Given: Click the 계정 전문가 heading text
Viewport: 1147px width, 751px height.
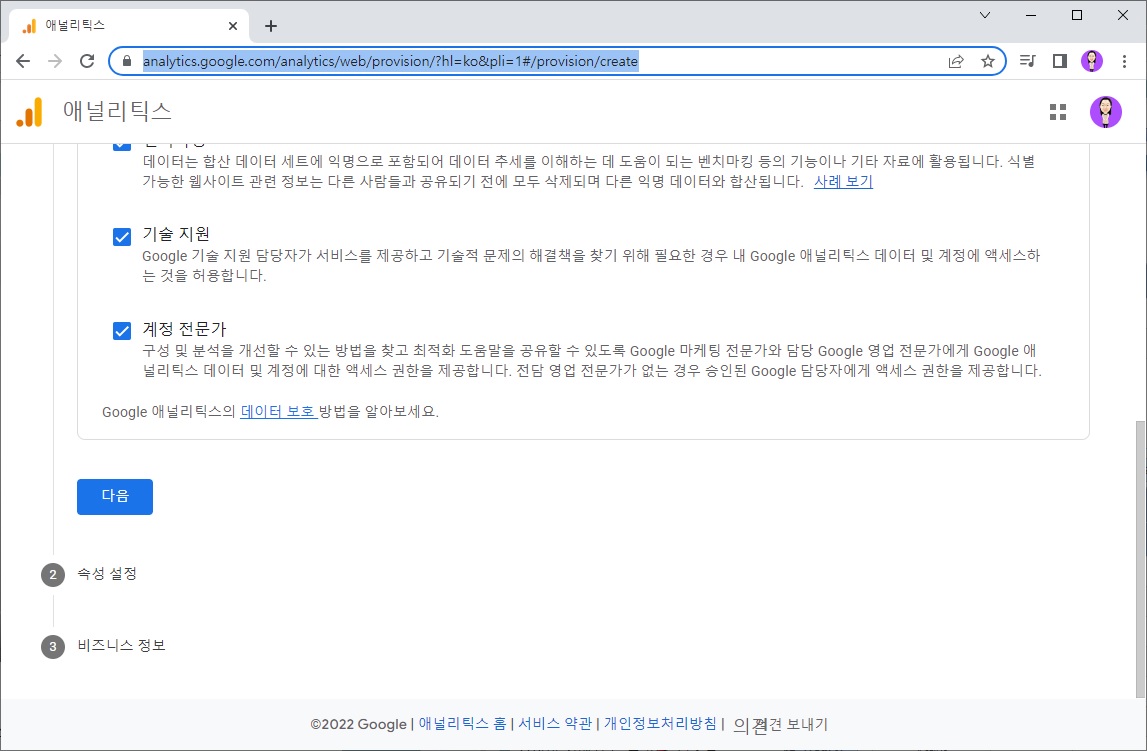Looking at the screenshot, I should click(184, 329).
